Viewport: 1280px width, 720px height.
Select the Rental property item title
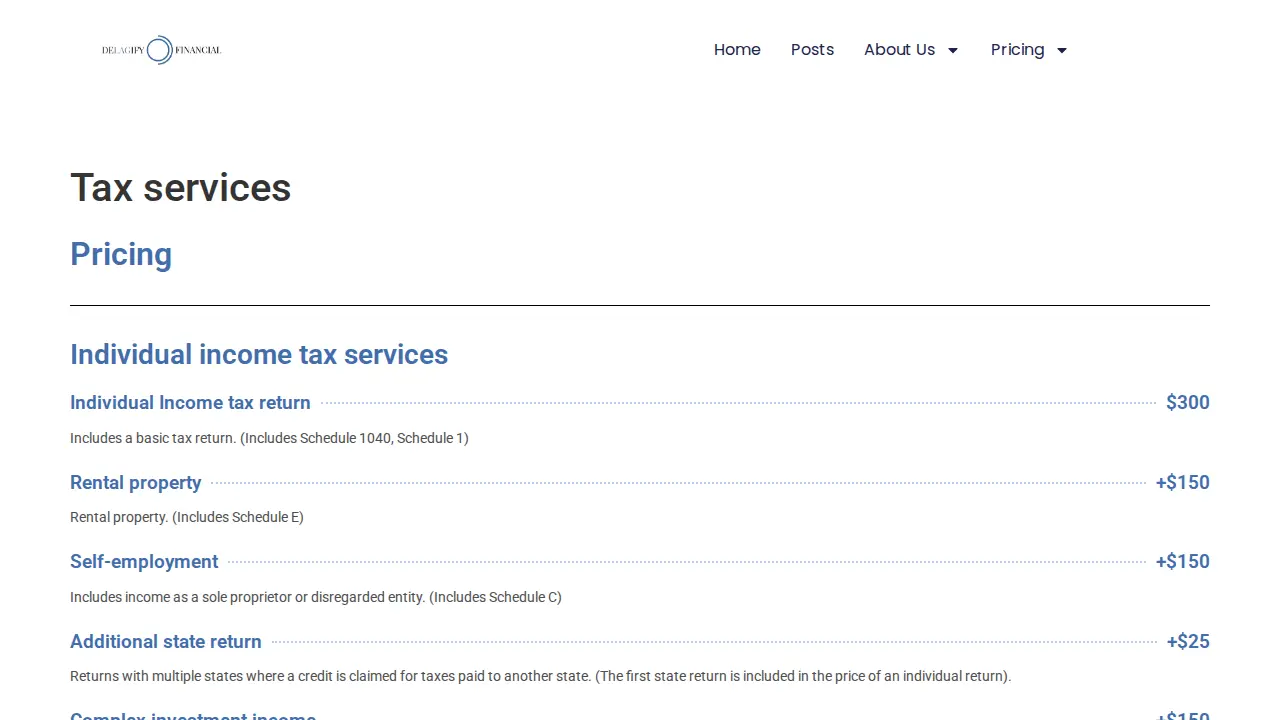coord(136,483)
